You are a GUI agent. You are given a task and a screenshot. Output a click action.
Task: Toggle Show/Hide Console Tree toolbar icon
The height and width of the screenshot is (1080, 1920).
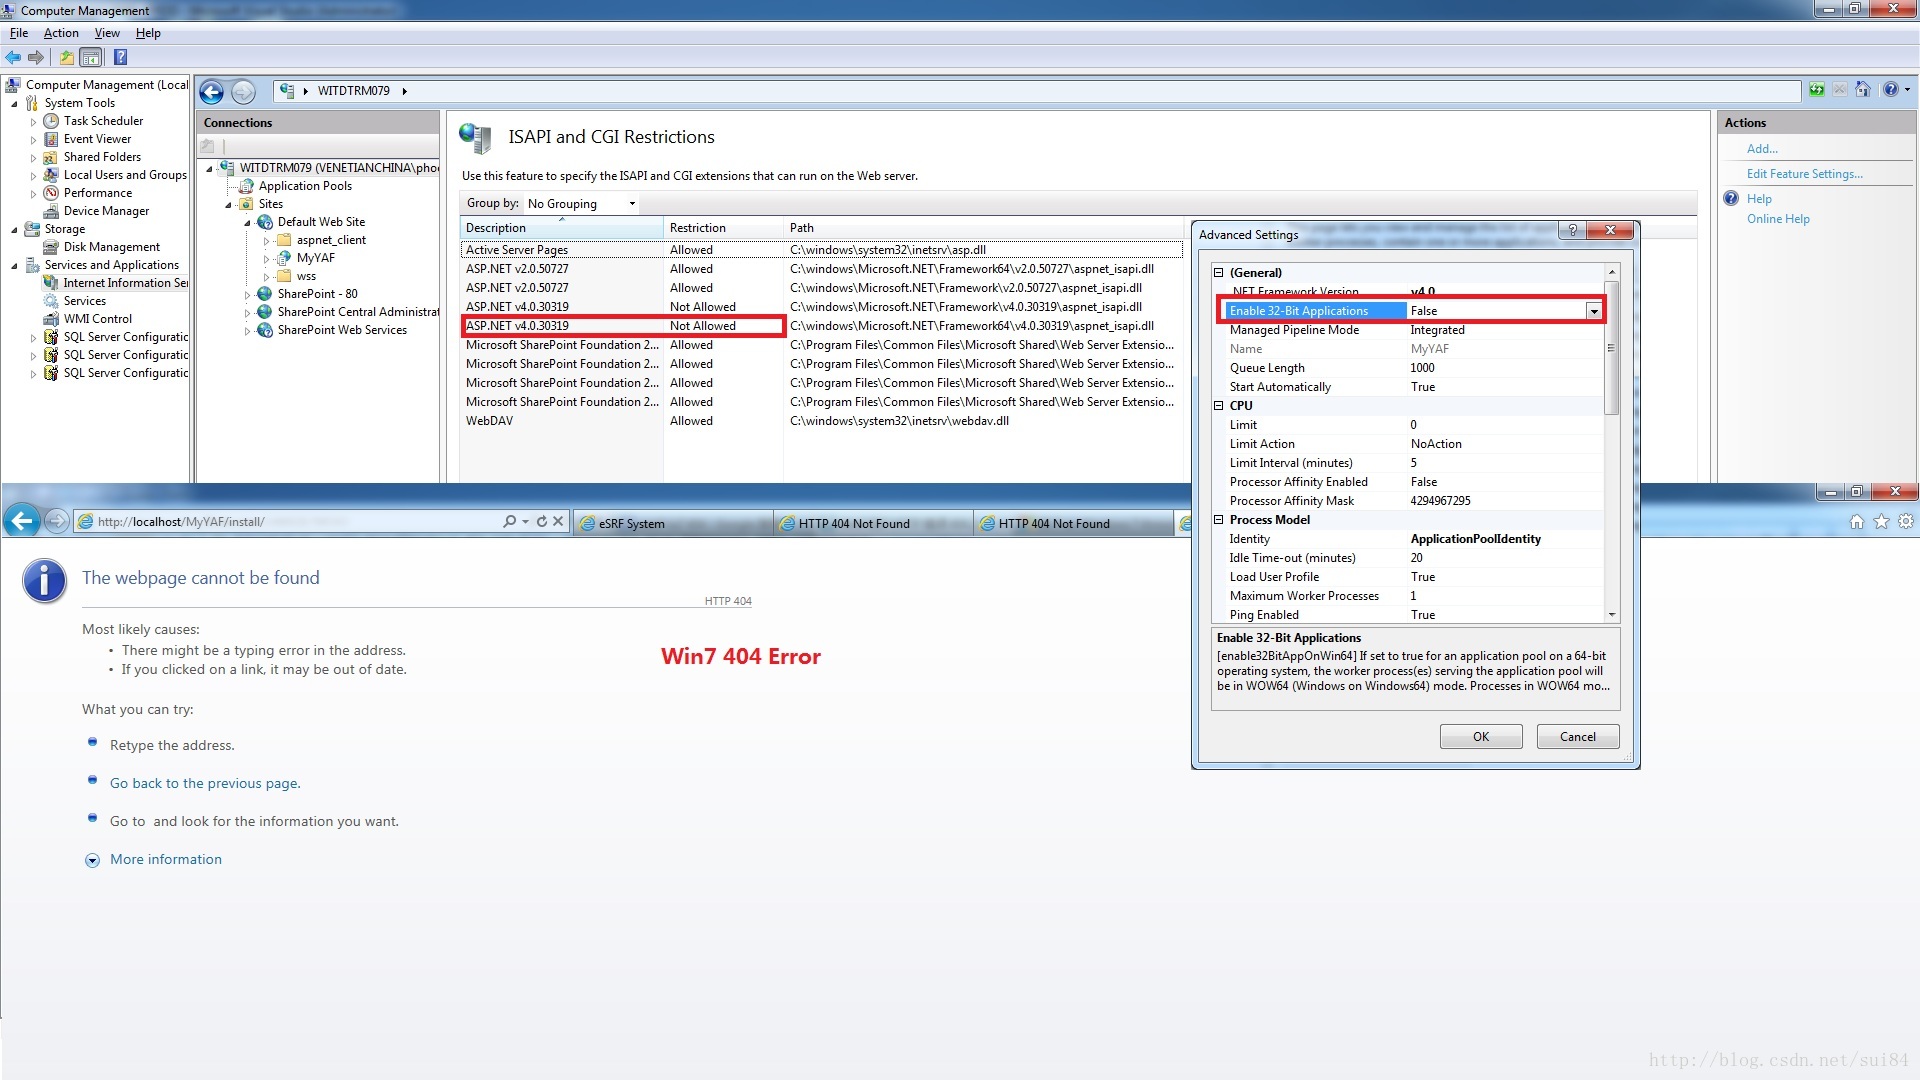(x=91, y=57)
